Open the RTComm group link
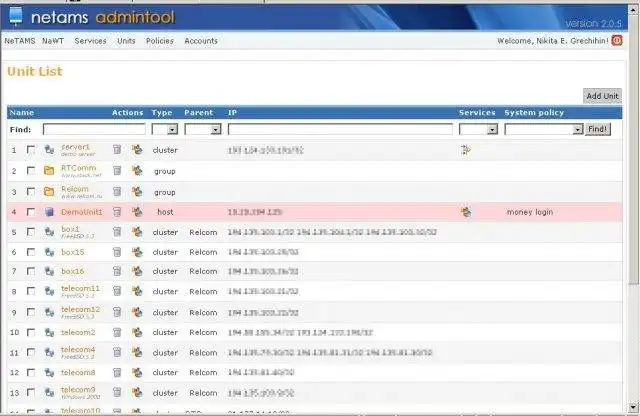 pyautogui.click(x=78, y=168)
